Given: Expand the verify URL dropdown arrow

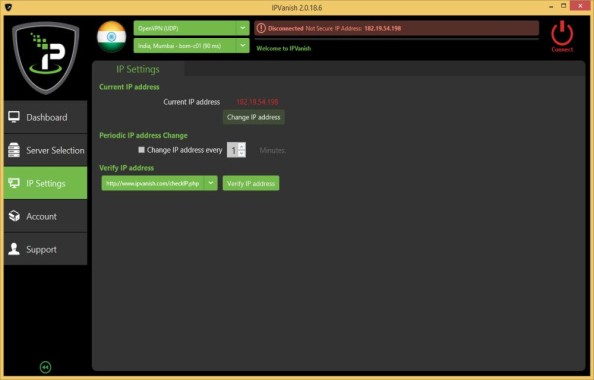Looking at the screenshot, I should tap(211, 183).
